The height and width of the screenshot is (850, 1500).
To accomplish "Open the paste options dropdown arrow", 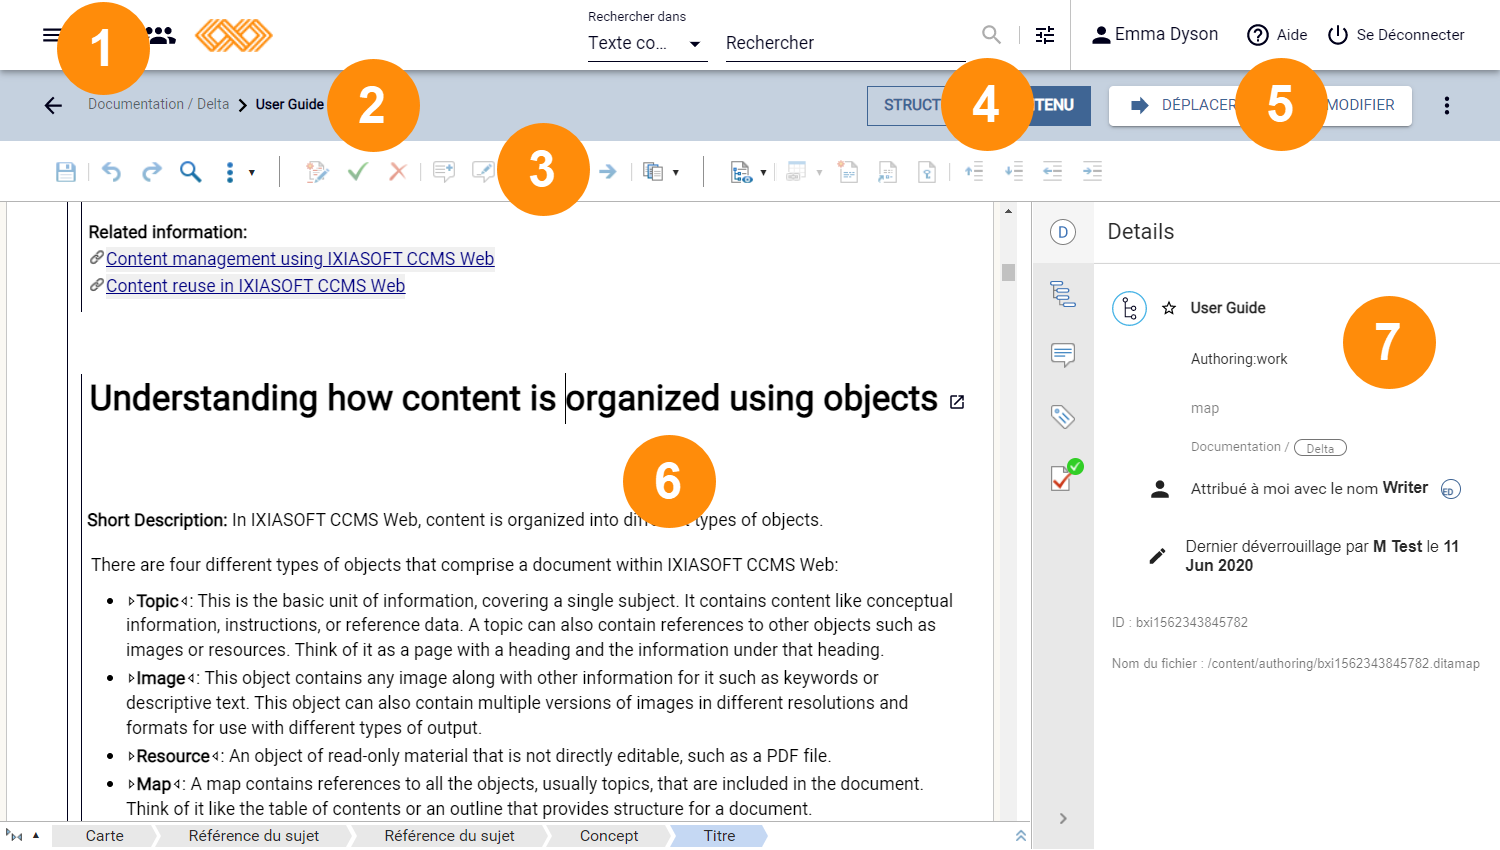I will pyautogui.click(x=676, y=173).
